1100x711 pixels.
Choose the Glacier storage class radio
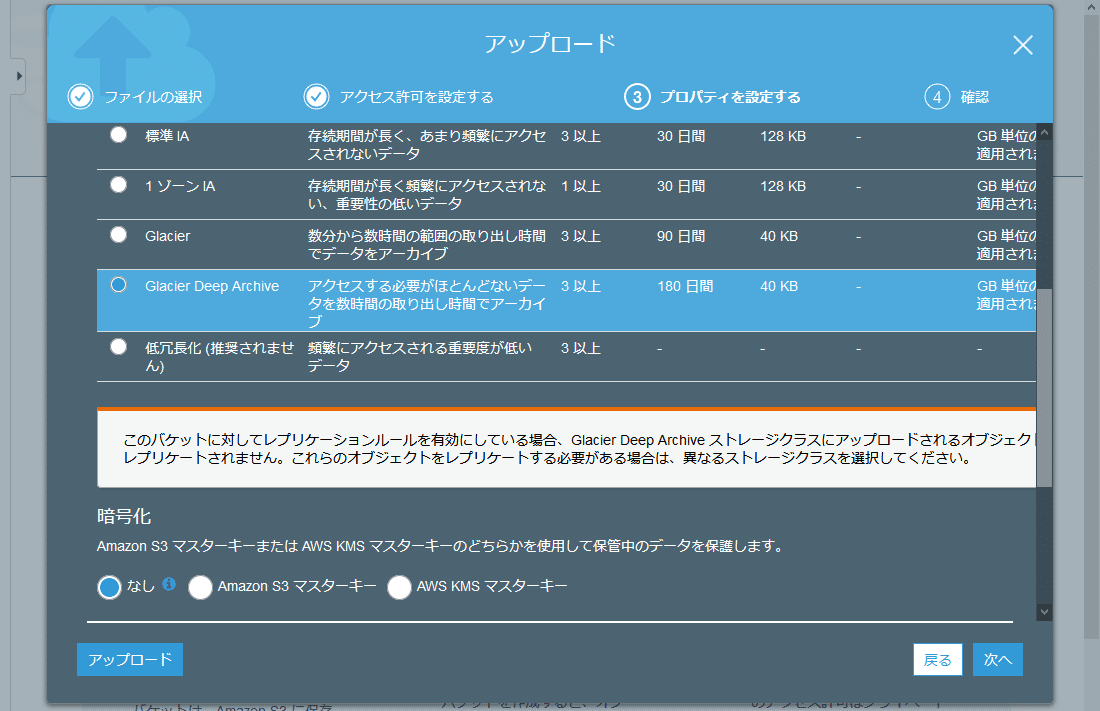point(119,234)
